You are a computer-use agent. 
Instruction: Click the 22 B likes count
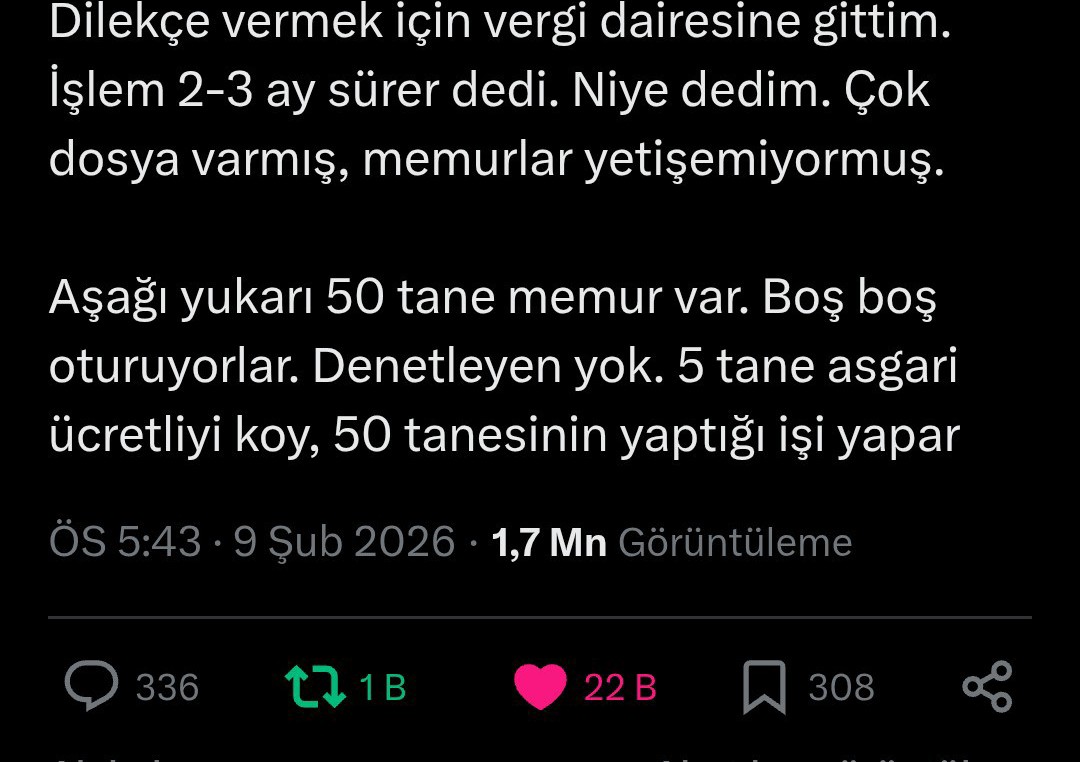pos(620,687)
